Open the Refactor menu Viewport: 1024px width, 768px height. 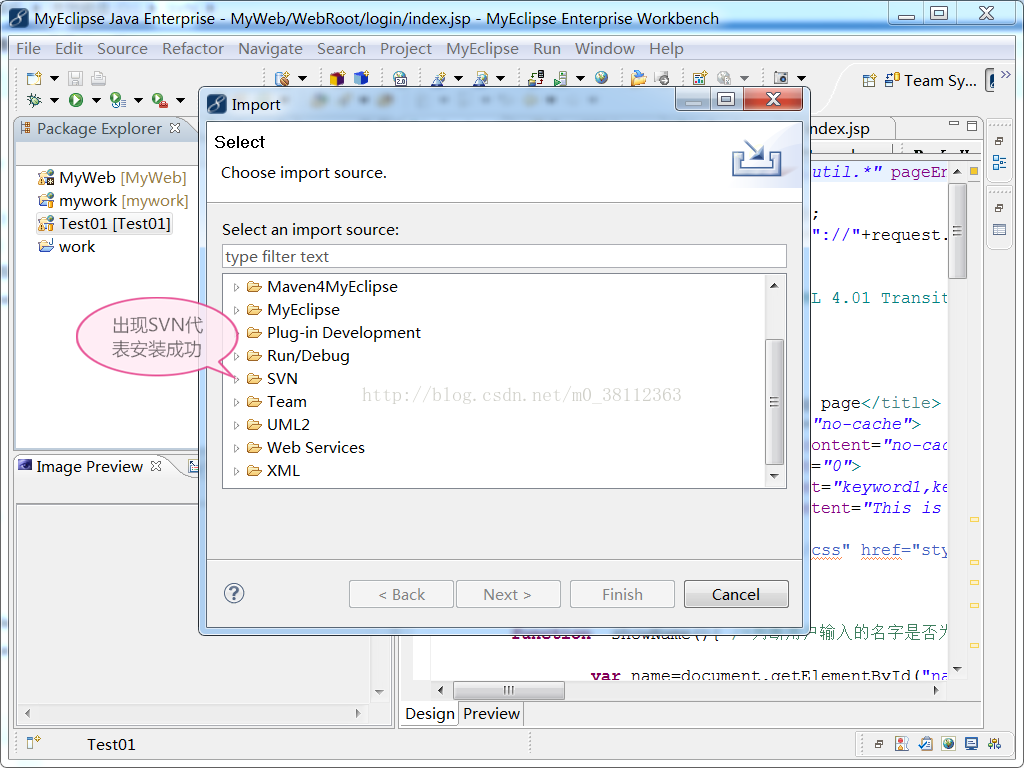tap(193, 49)
